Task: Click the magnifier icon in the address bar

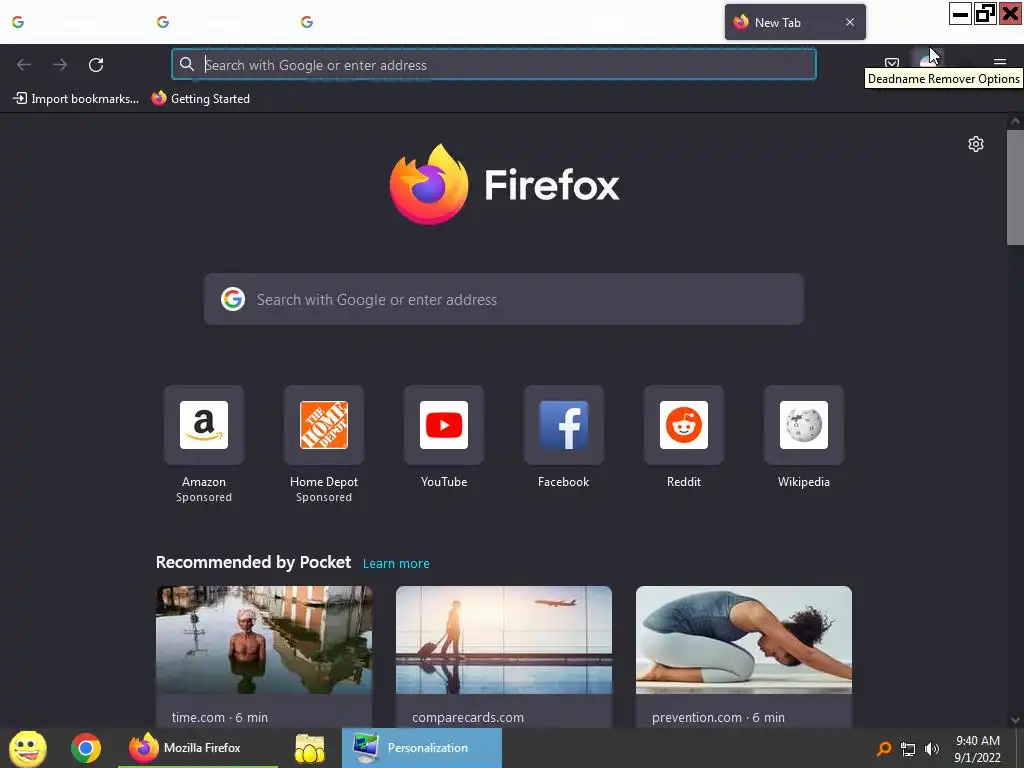Action: tap(187, 64)
